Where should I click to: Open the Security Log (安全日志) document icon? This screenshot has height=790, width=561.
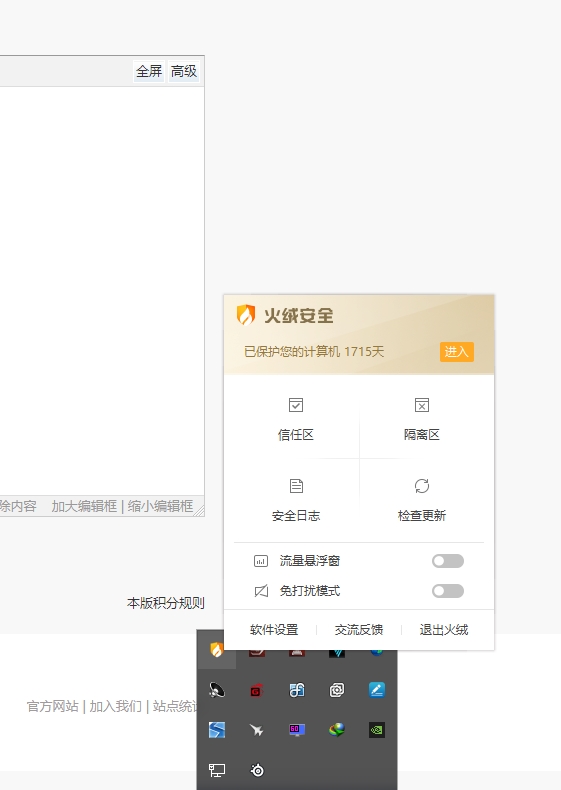tap(296, 486)
